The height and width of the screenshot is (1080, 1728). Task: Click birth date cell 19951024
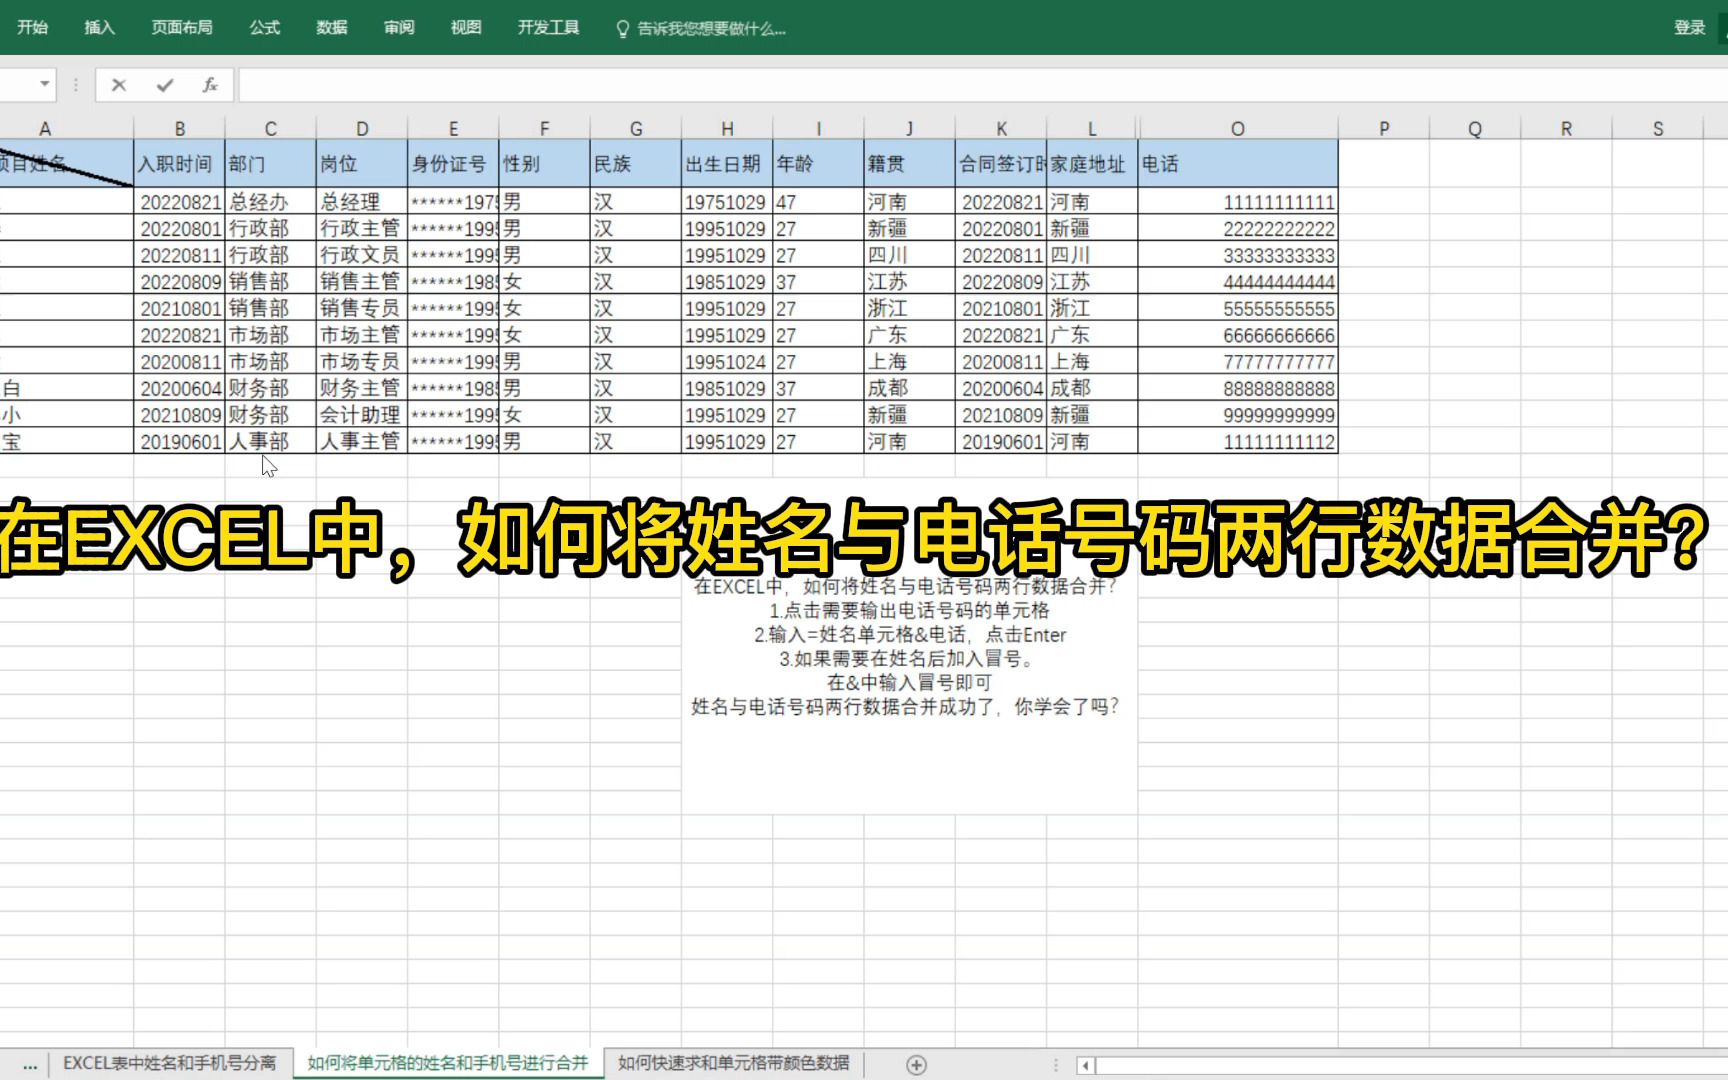[727, 362]
